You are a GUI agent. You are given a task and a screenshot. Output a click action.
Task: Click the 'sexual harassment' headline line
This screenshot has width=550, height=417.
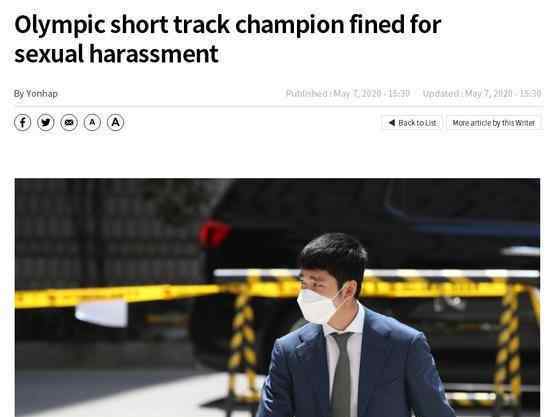[x=116, y=54]
